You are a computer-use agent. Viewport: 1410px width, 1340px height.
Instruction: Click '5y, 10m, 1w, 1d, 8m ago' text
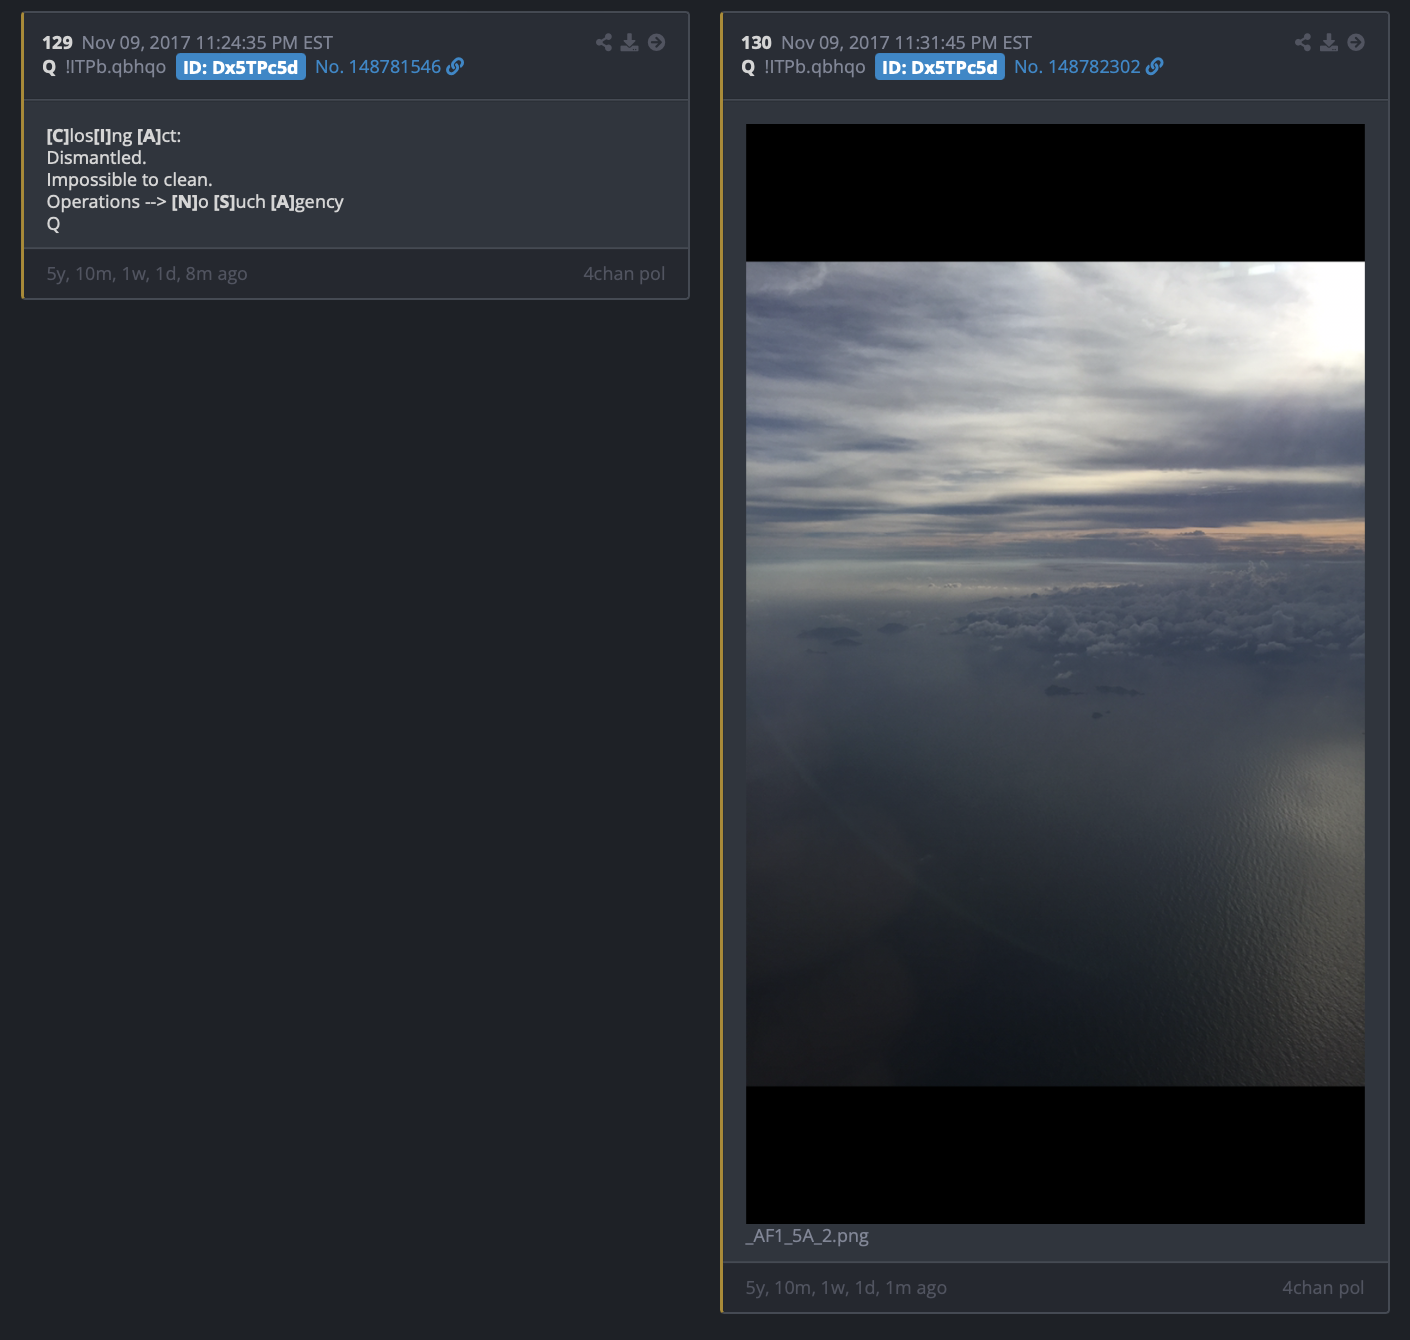click(x=147, y=273)
